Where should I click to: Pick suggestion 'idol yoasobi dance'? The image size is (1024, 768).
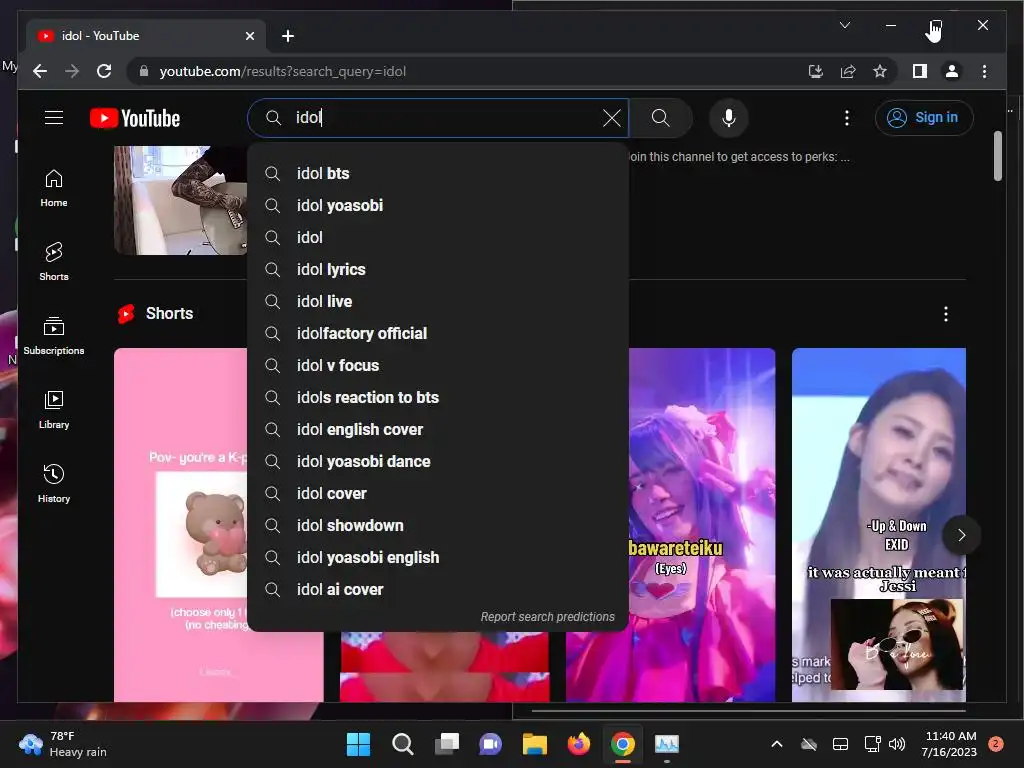click(x=438, y=462)
